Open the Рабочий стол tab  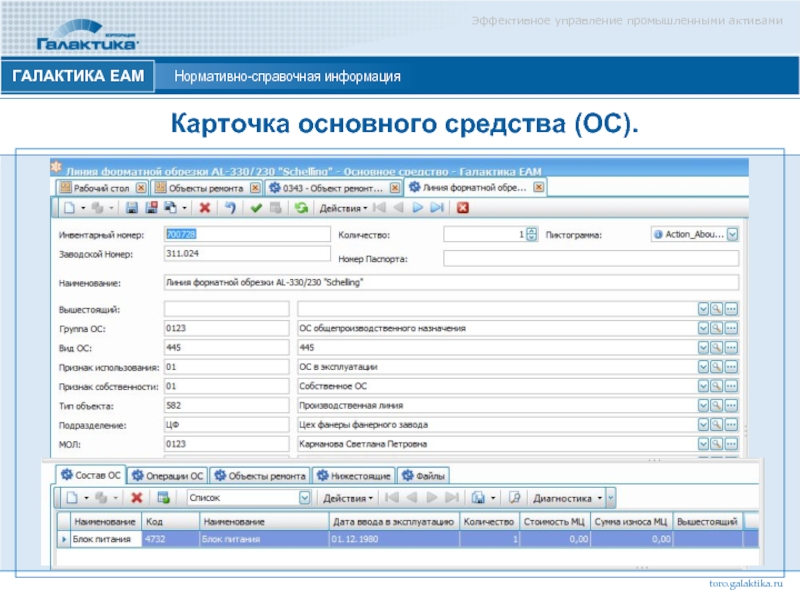pyautogui.click(x=102, y=187)
